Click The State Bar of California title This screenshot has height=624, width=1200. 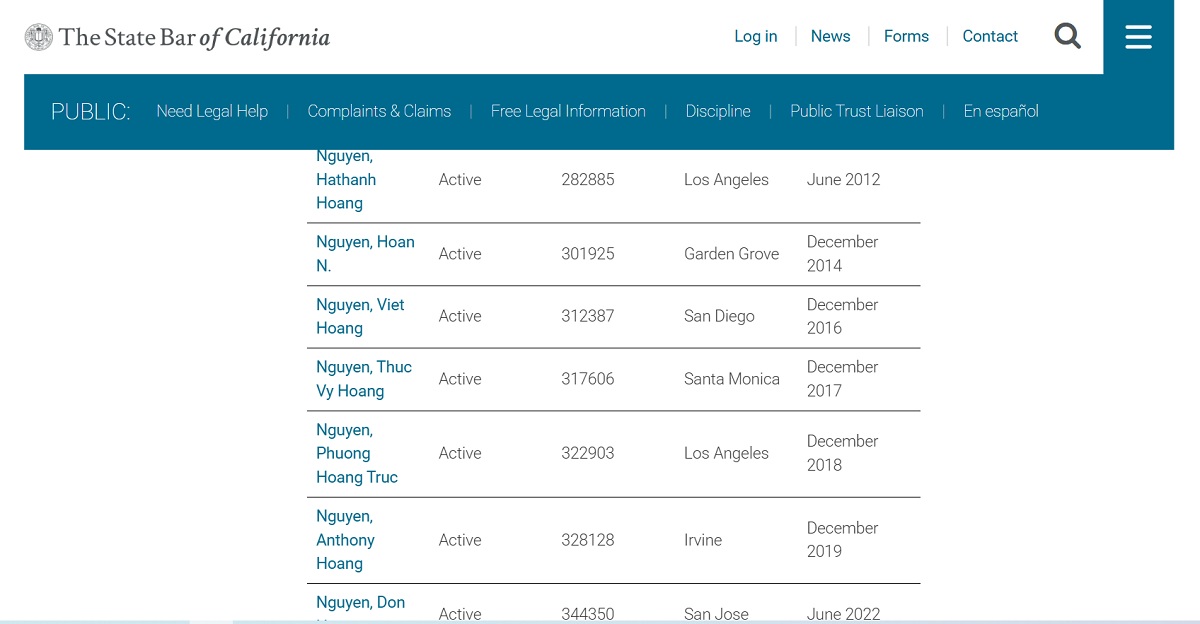pyautogui.click(x=194, y=38)
